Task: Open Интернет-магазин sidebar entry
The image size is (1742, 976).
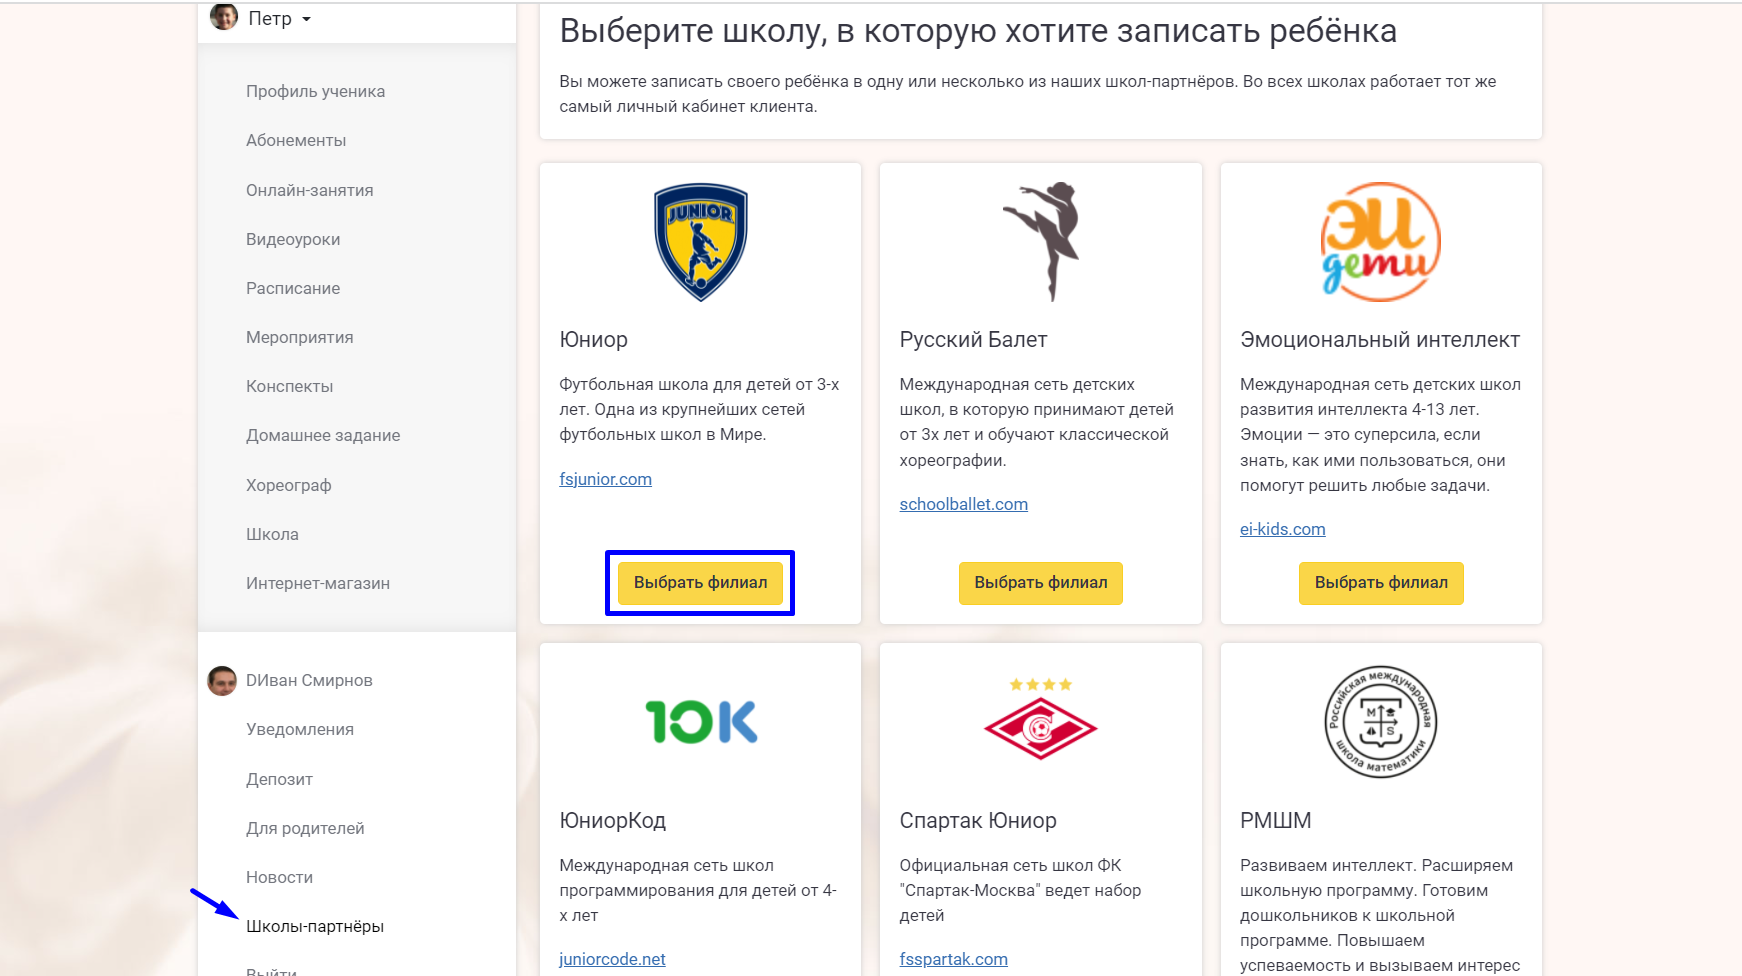Action: click(318, 583)
